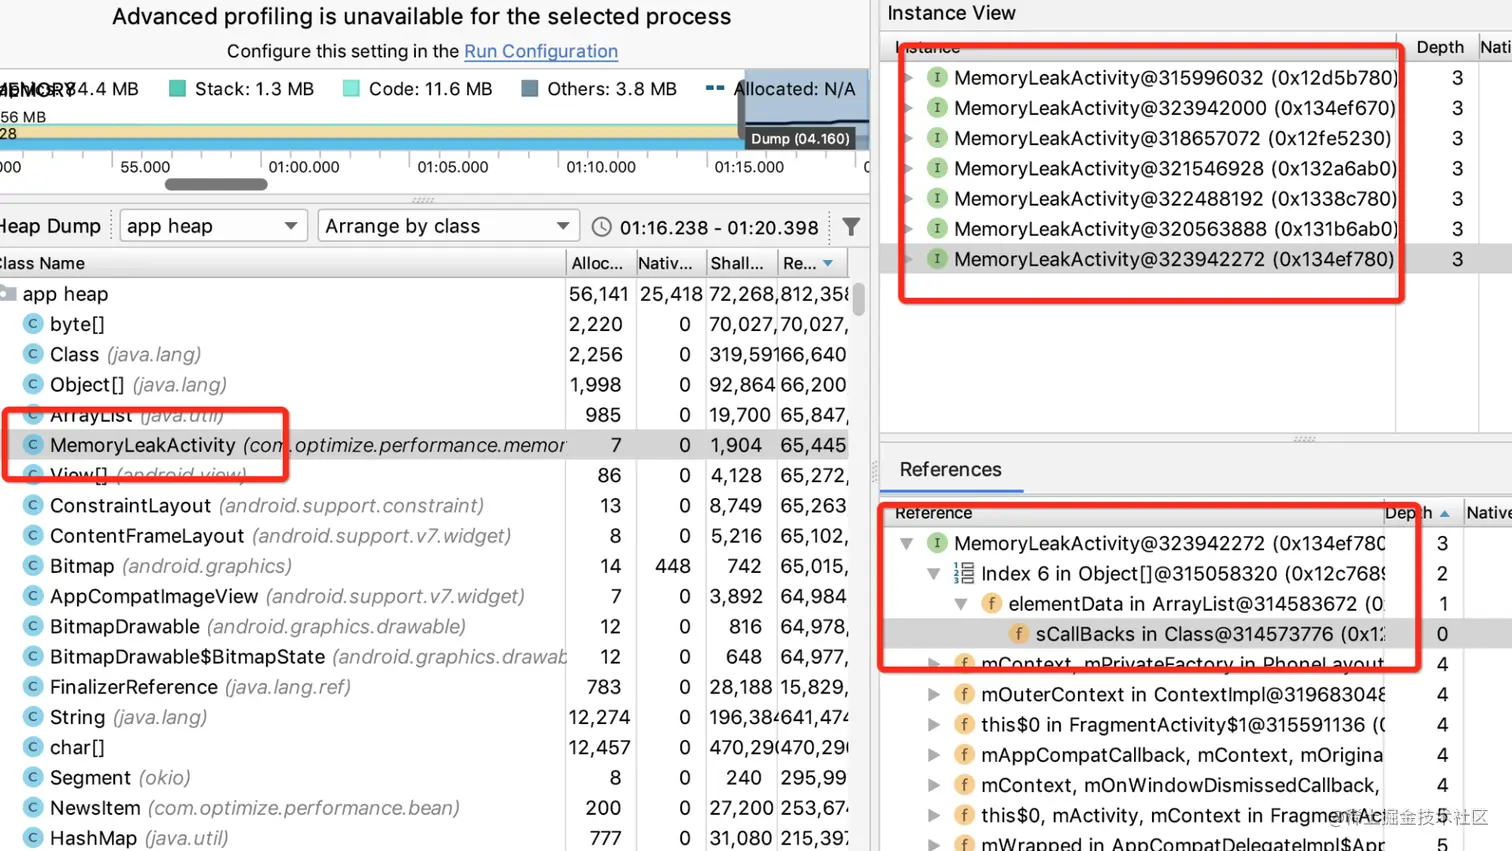This screenshot has width=1512, height=851.
Task: Expand mContext, mOnWindowDismissedCallback reference row
Action: point(934,785)
